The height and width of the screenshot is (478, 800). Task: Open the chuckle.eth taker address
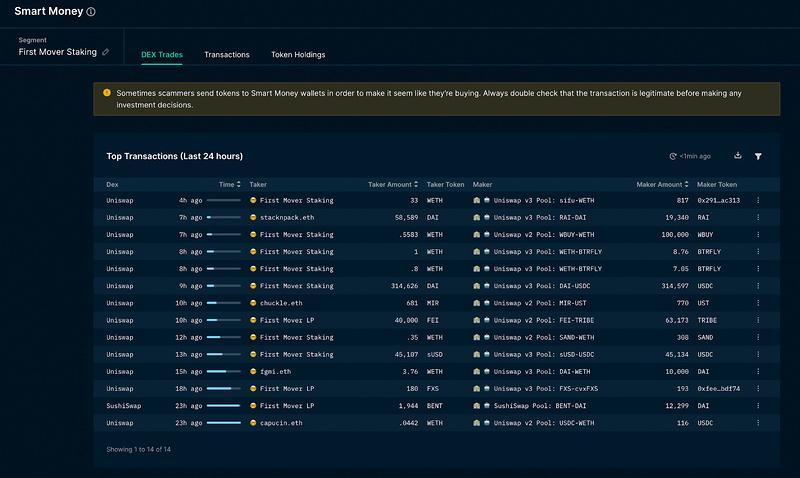coord(281,303)
